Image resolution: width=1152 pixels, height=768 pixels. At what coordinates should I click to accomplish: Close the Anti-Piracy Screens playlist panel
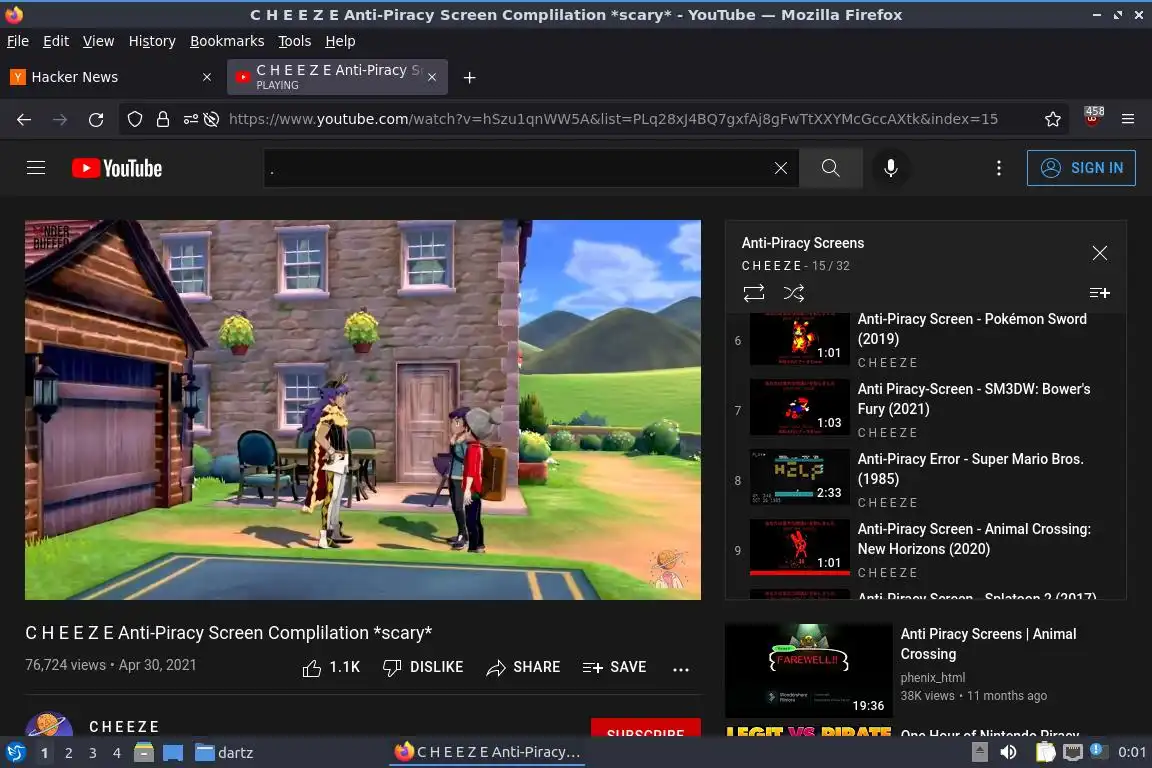(1099, 253)
